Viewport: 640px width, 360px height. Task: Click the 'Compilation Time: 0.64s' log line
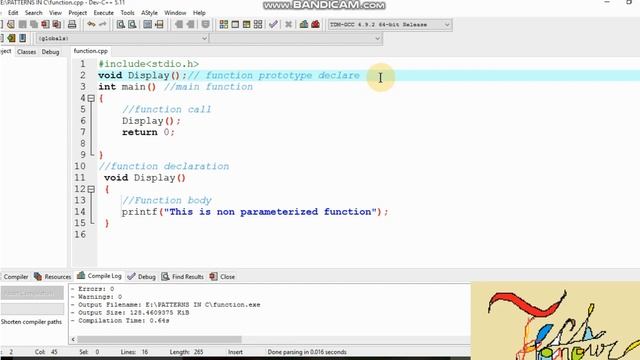click(120, 321)
